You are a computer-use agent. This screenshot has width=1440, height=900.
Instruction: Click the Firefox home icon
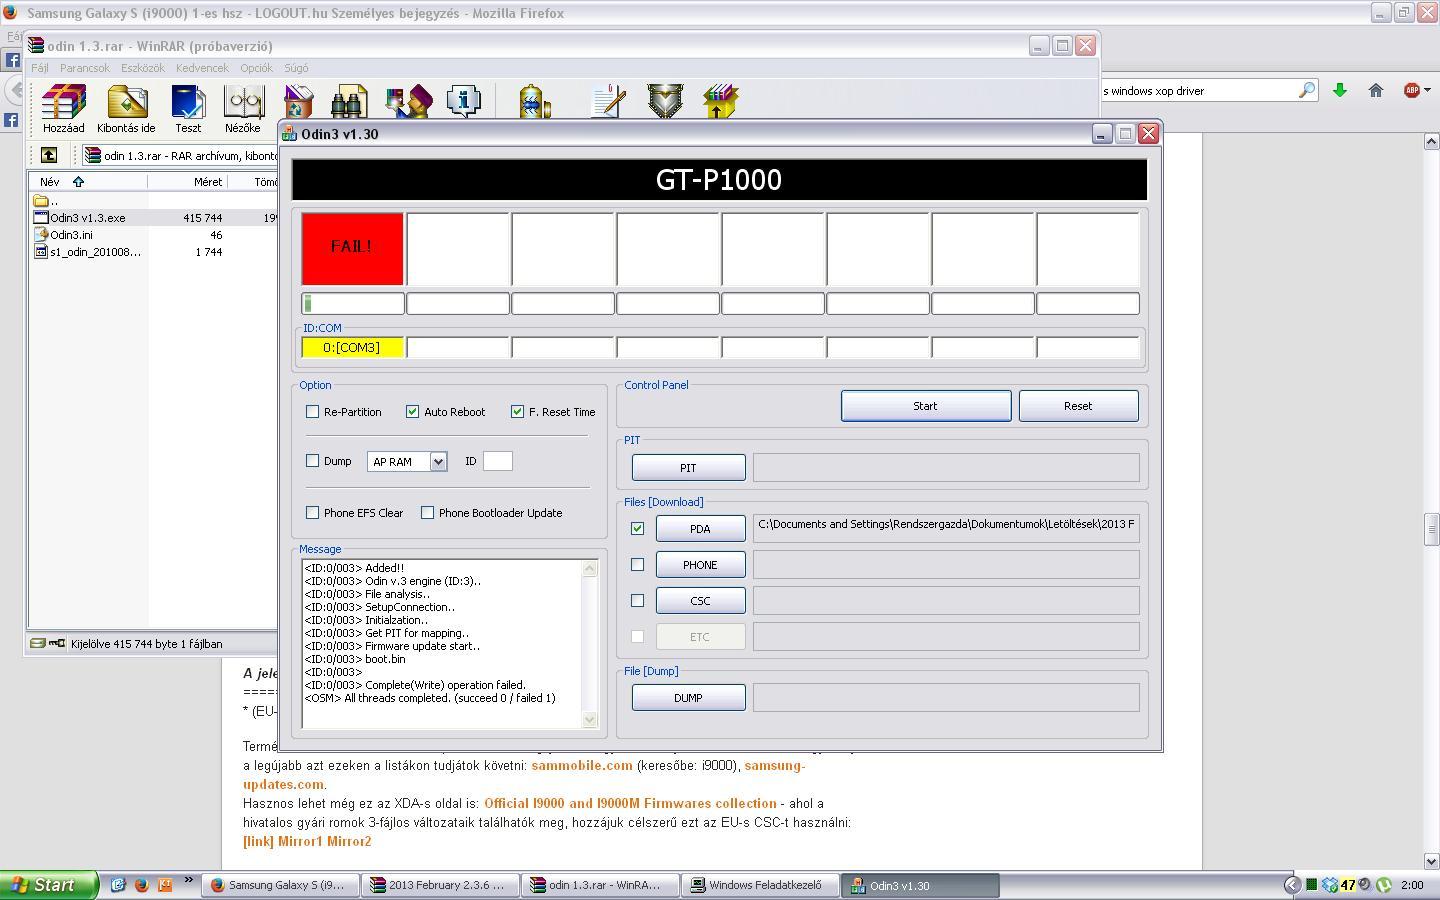(1376, 90)
